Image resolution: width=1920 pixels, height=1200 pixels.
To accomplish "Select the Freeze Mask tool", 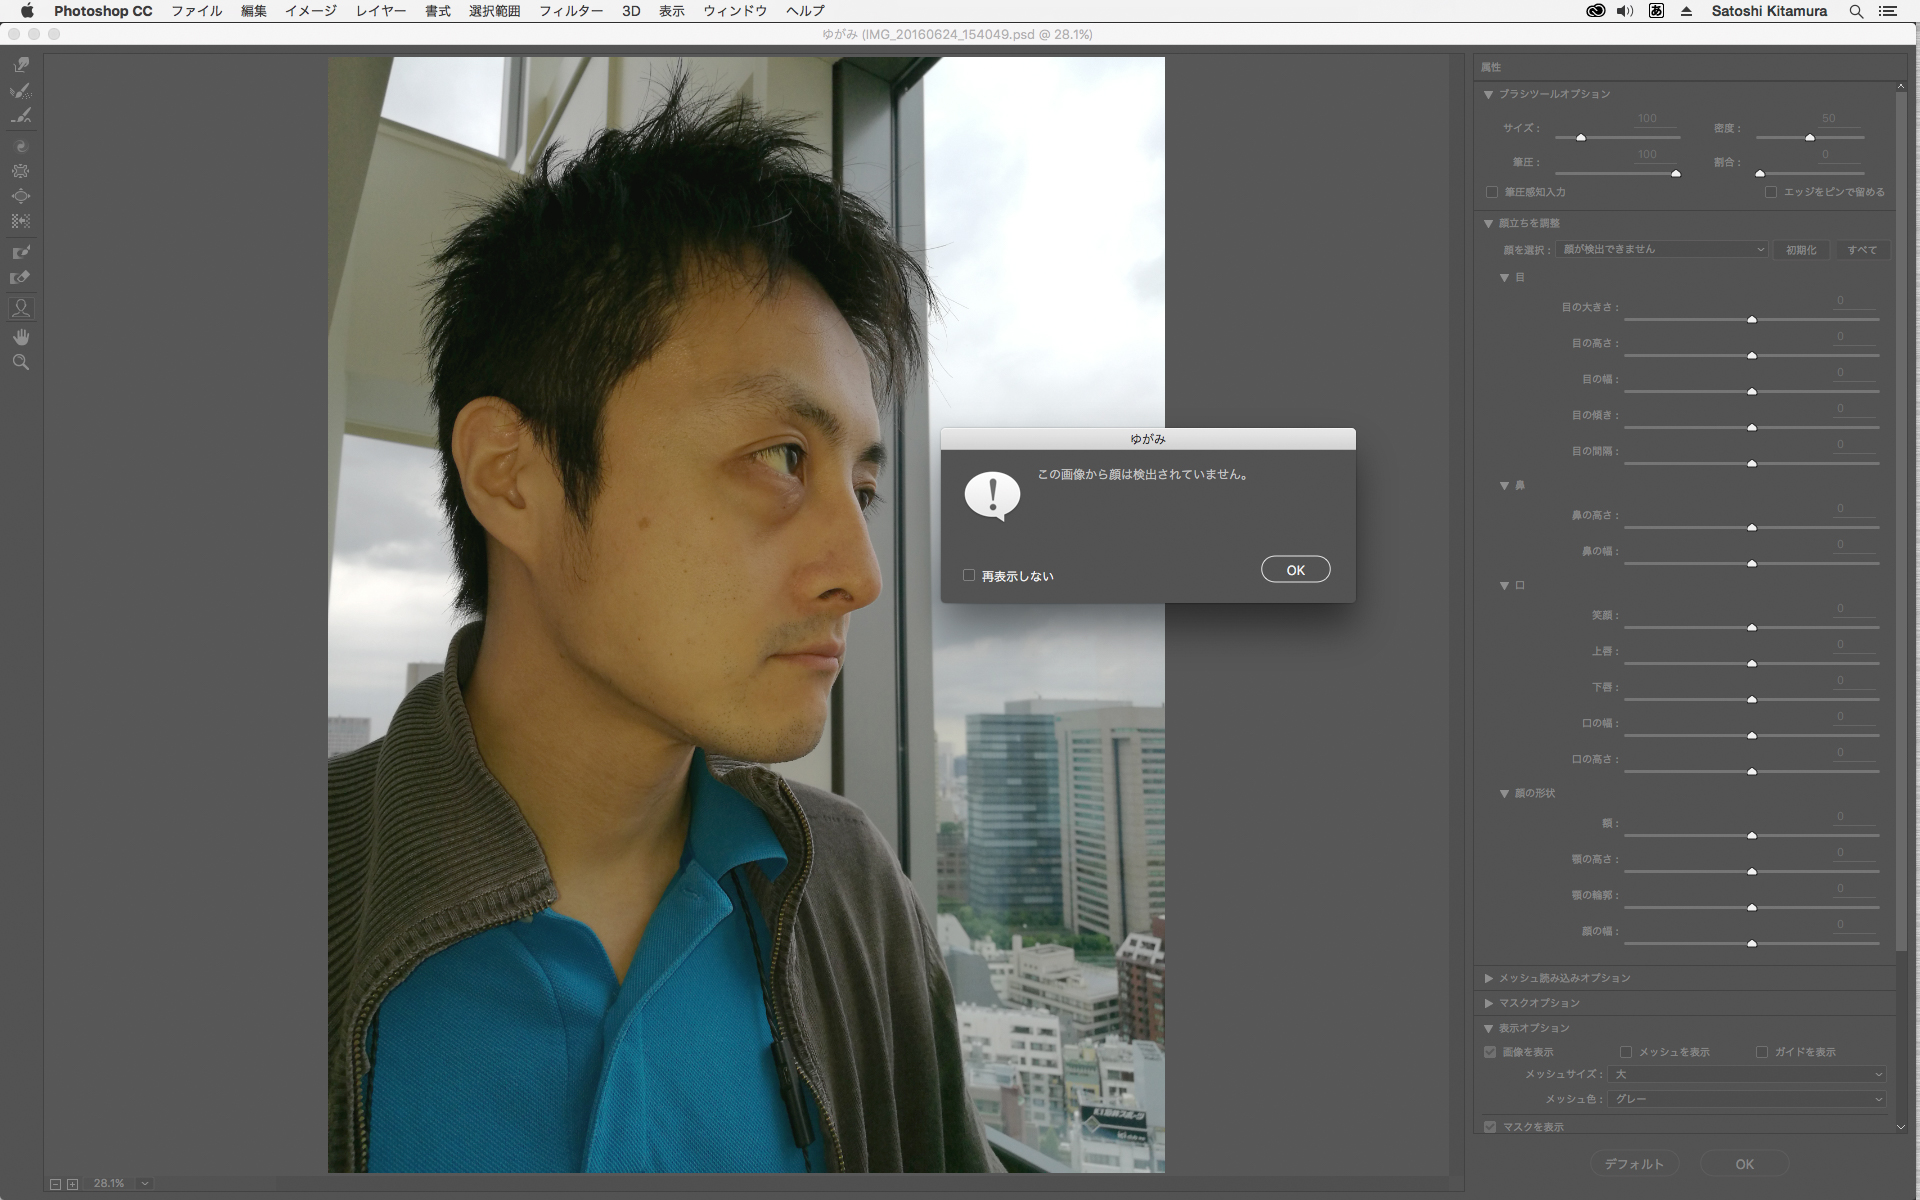I will click(21, 252).
